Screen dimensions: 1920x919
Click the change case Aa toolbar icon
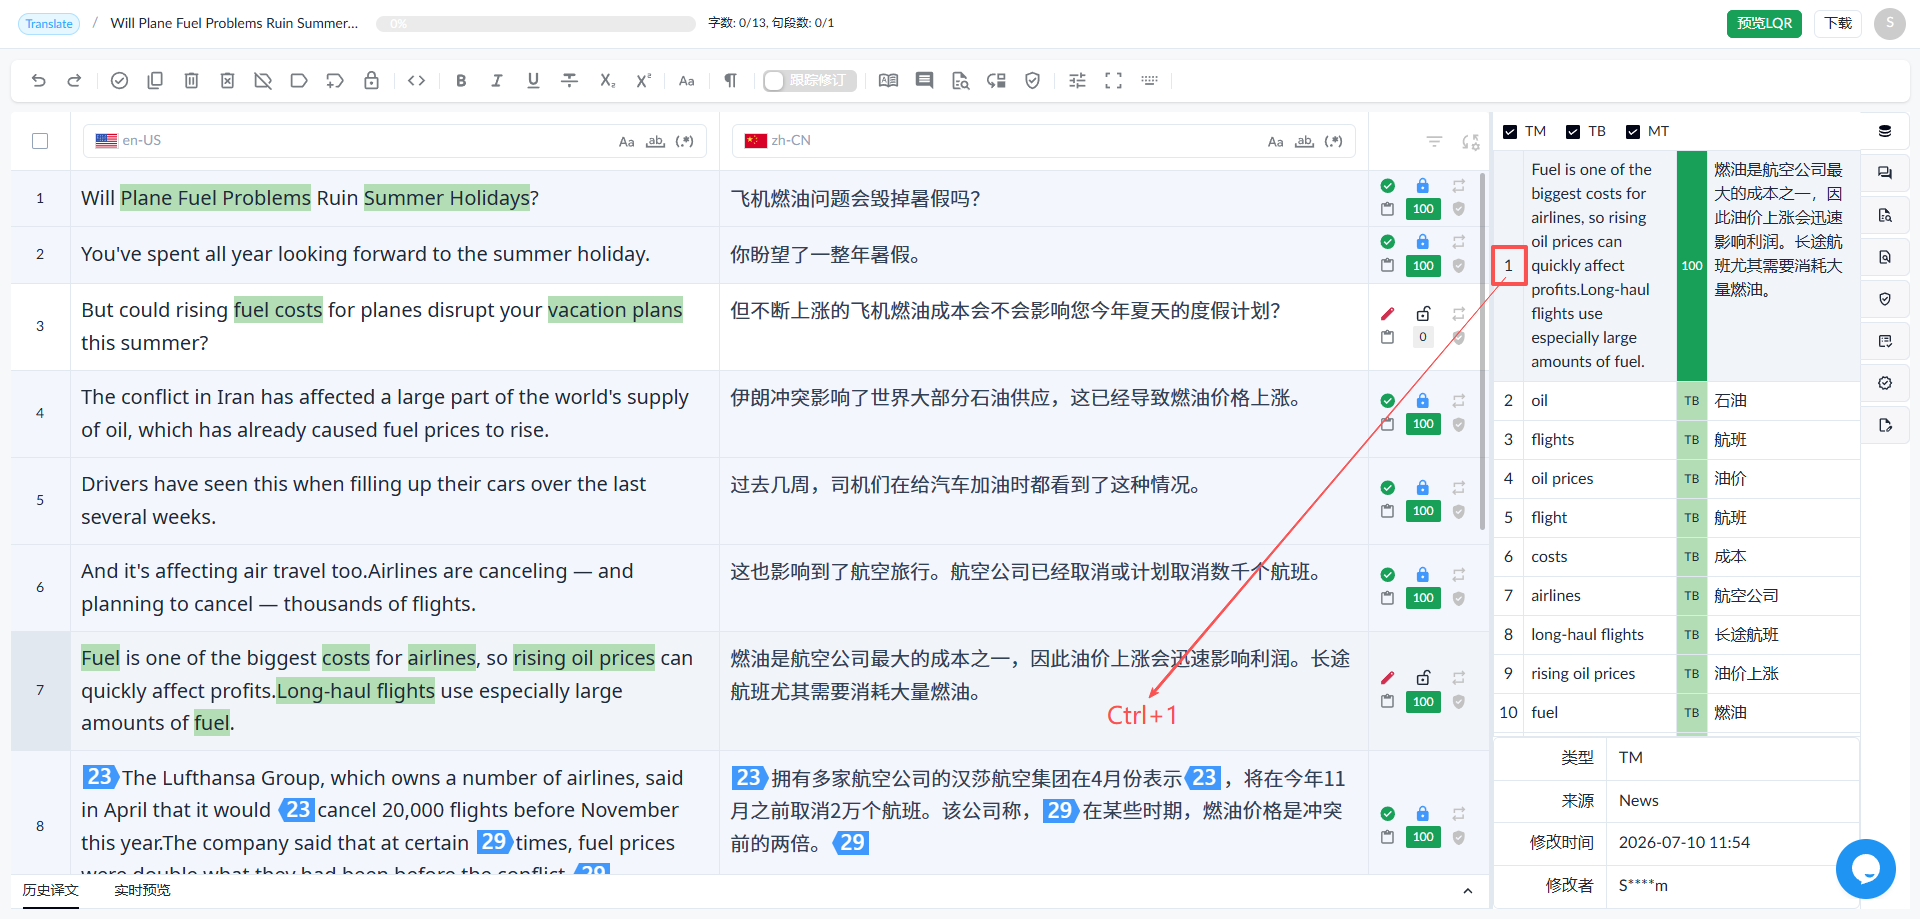click(x=687, y=81)
